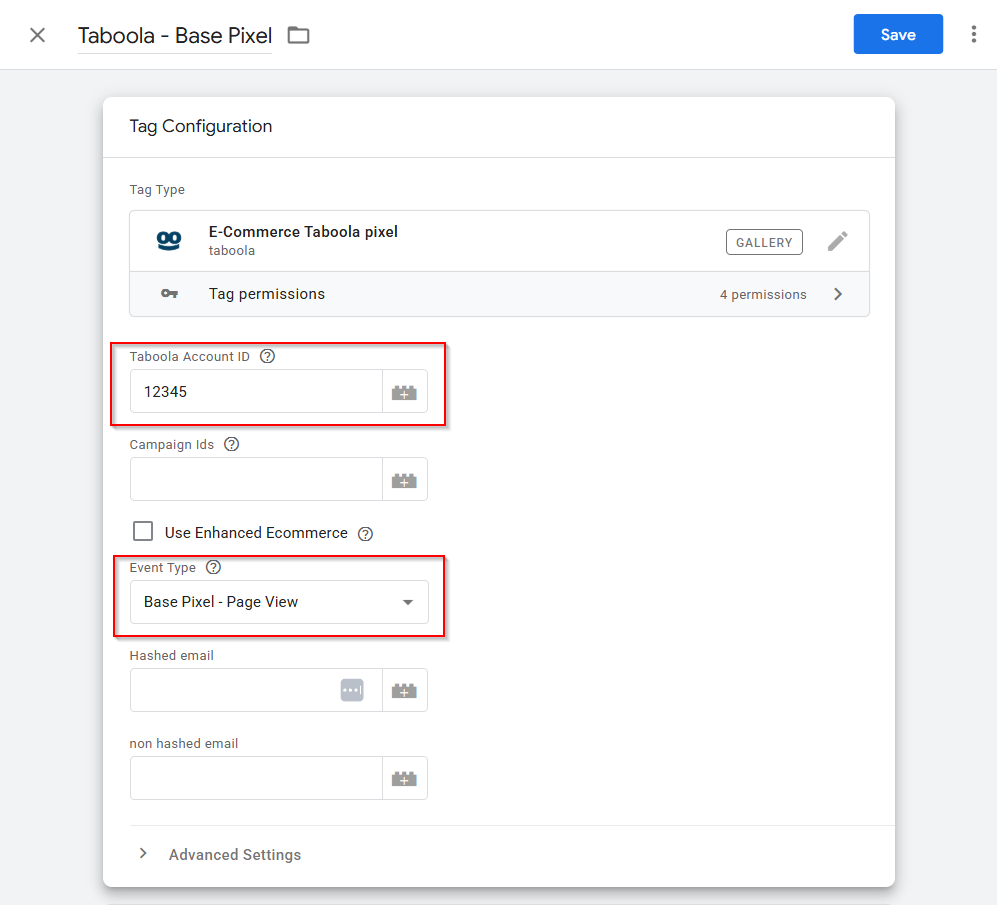The image size is (997, 905).
Task: Click the GALLERY badge button
Action: (764, 242)
